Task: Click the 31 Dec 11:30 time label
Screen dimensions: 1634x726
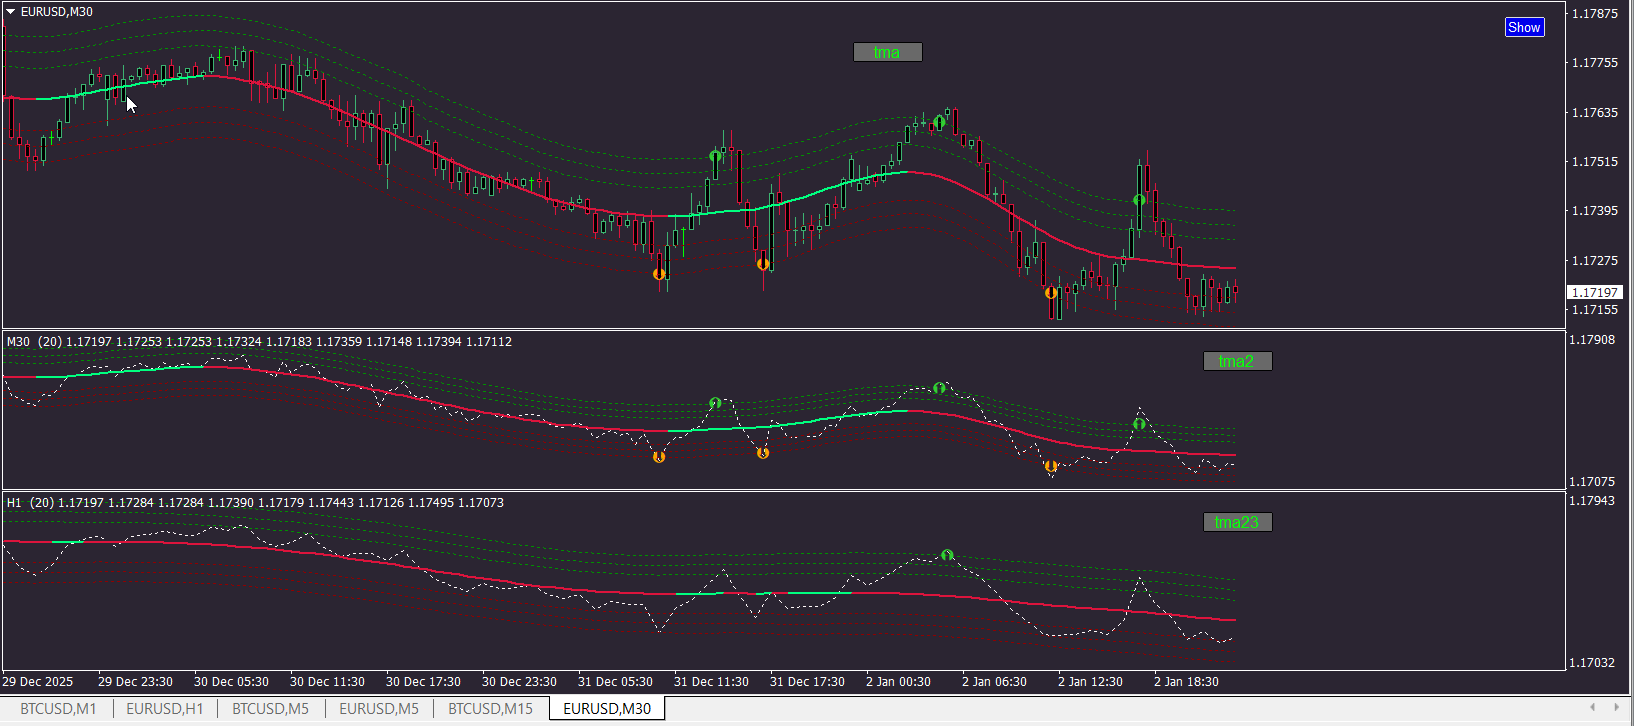Action: coord(711,682)
